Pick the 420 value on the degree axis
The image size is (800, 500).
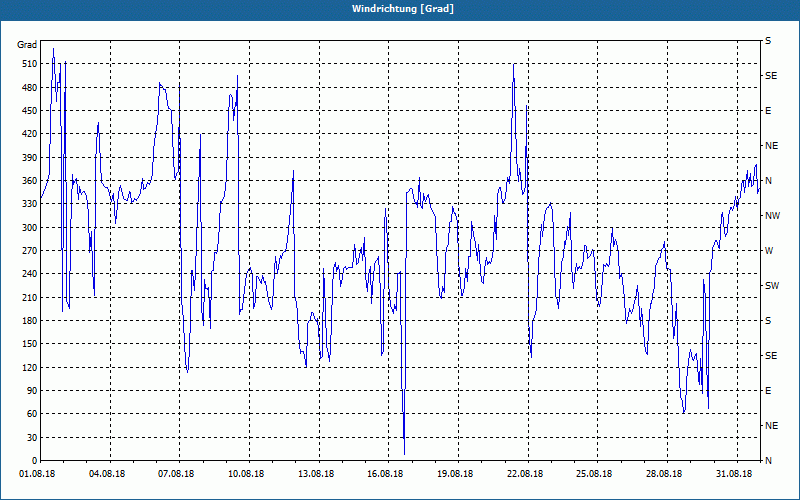[30, 134]
